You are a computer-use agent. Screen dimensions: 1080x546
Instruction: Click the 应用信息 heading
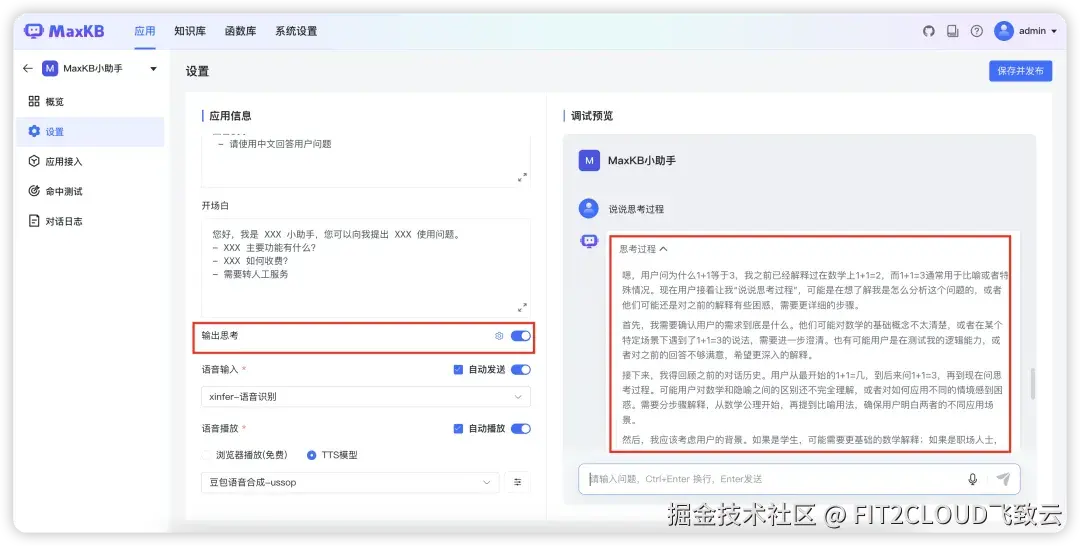[x=230, y=116]
